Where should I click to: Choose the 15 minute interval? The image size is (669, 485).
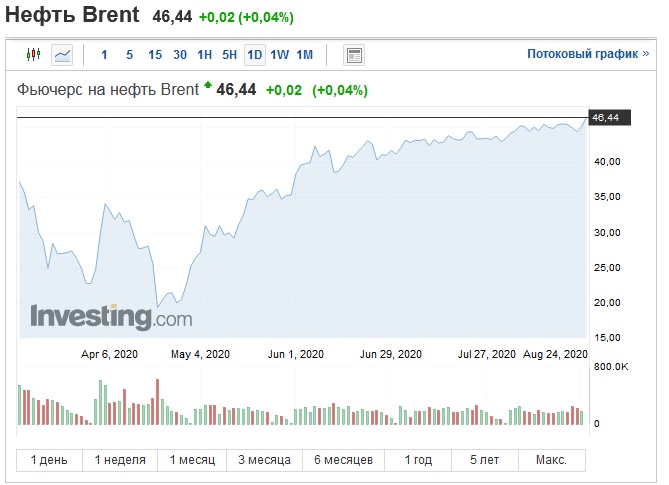click(155, 55)
